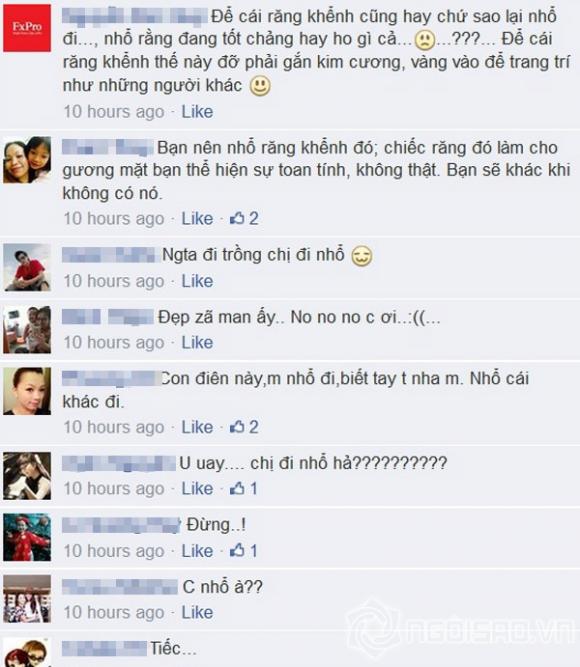Like the 'Đừng..!' comment
The width and height of the screenshot is (580, 667).
click(x=197, y=551)
